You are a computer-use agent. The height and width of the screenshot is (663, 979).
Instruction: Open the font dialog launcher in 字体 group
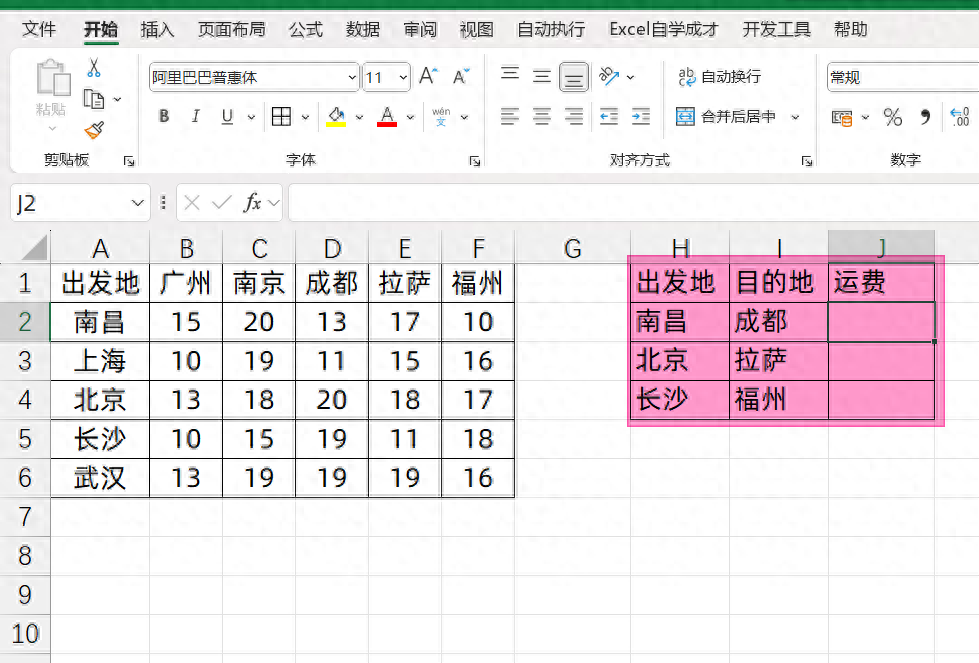[475, 161]
